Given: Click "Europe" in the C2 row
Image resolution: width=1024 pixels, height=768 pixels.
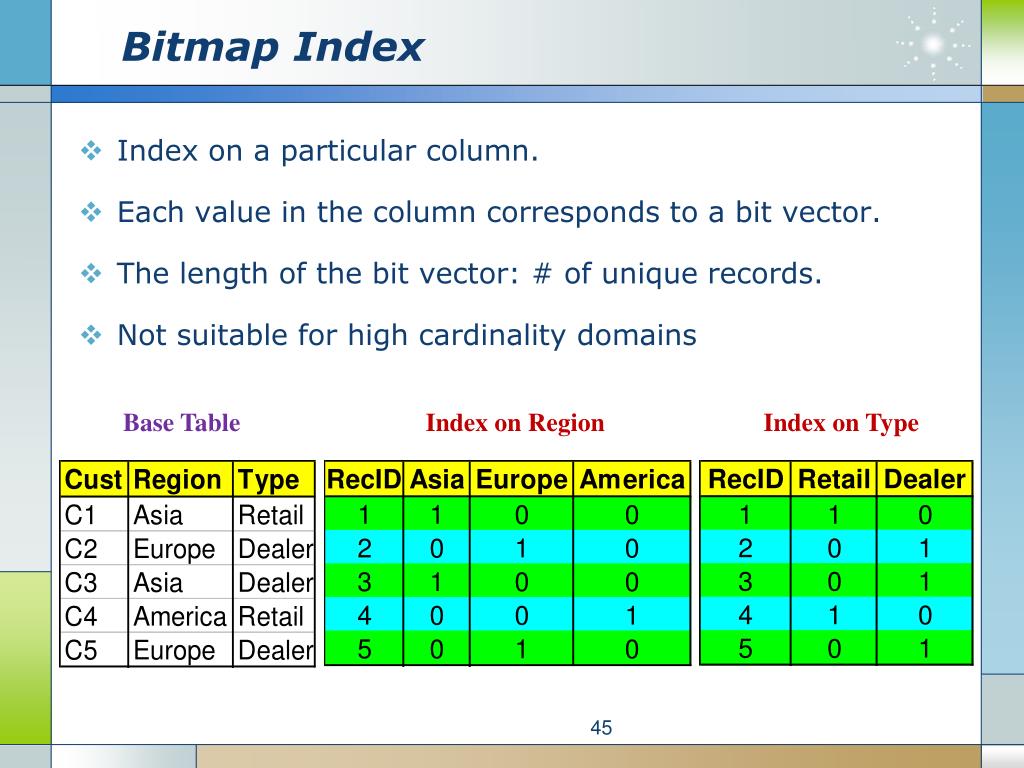Looking at the screenshot, I should coord(180,549).
